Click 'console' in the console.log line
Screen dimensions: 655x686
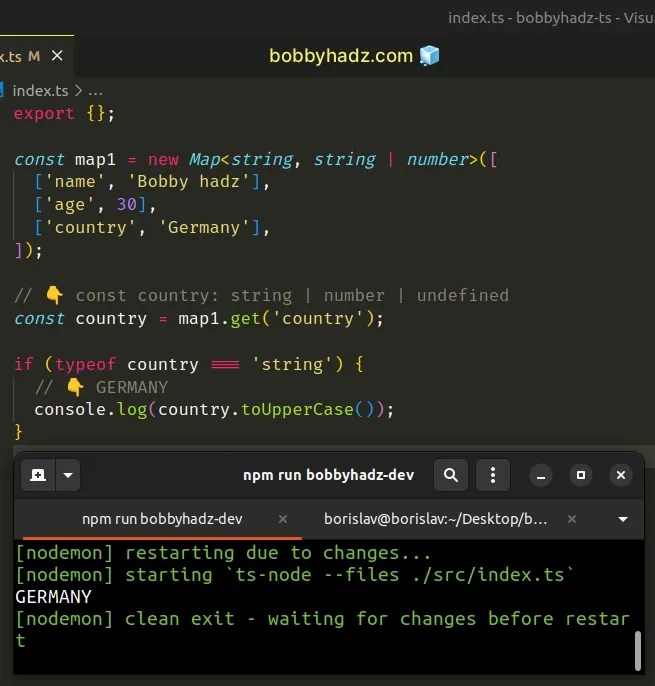70,410
